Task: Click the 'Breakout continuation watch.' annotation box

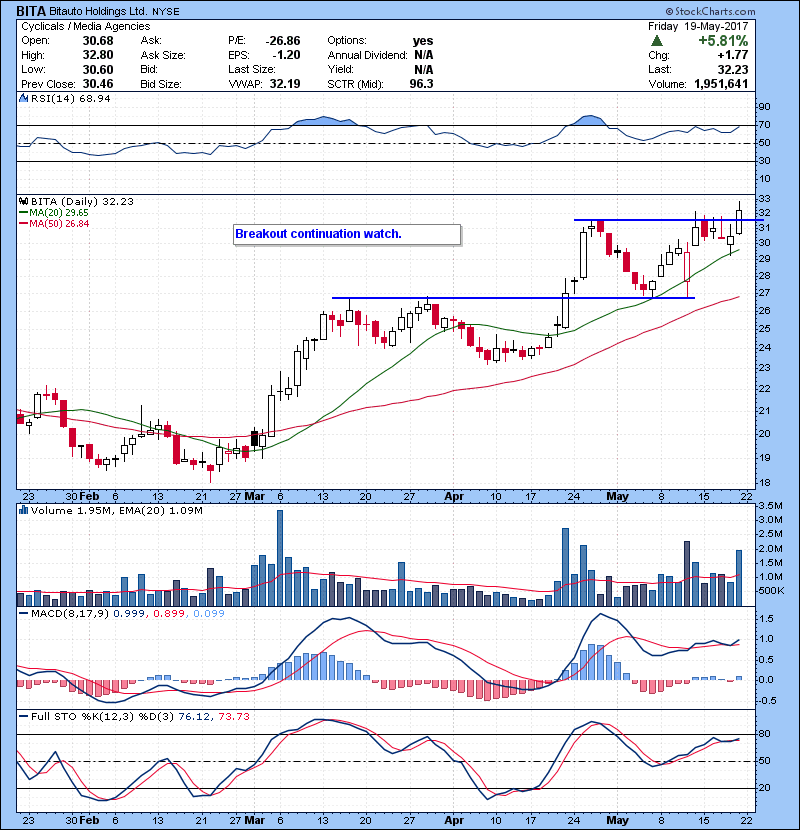Action: pyautogui.click(x=347, y=234)
